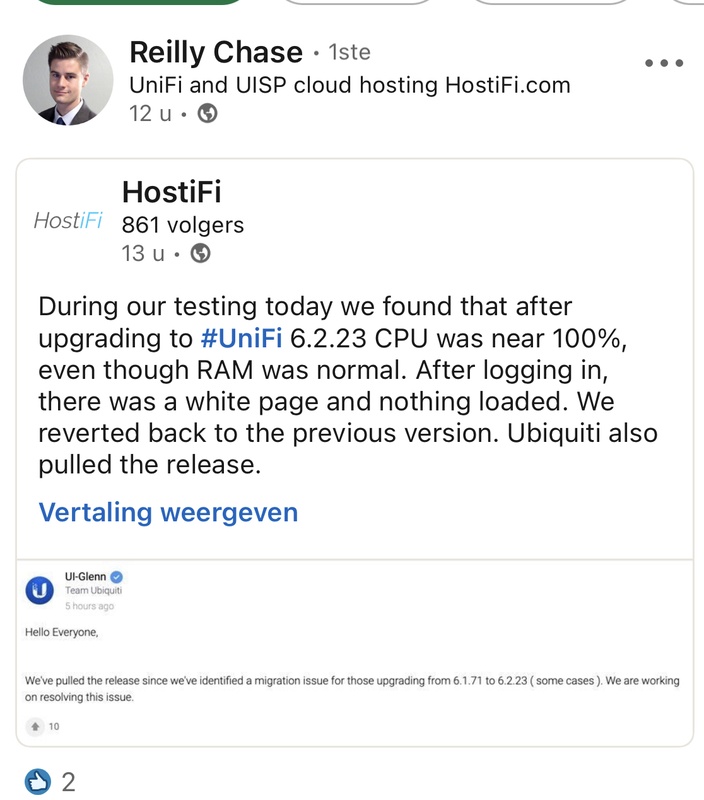
Task: Open the reactions count "2"
Action: click(68, 781)
